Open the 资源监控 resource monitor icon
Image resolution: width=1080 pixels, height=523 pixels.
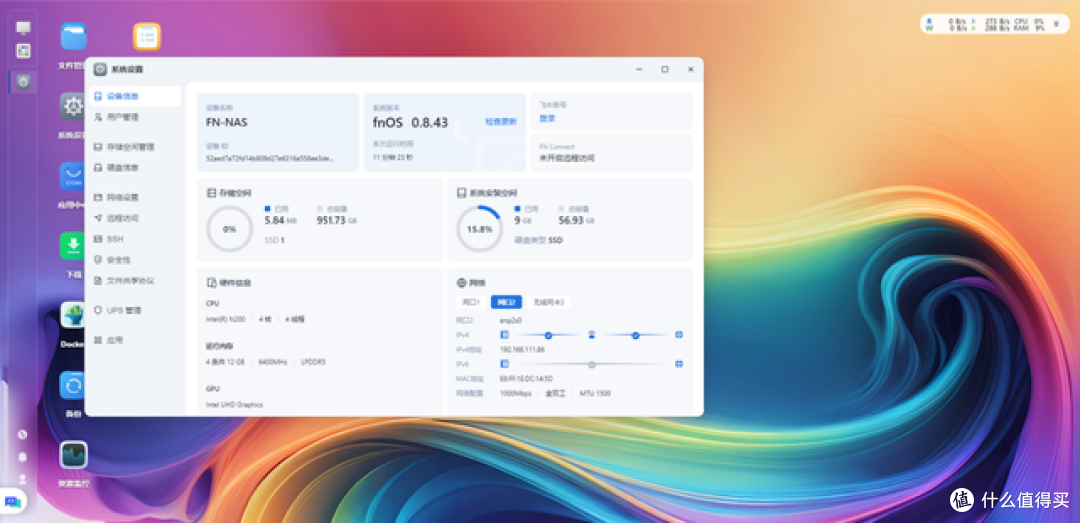point(73,455)
